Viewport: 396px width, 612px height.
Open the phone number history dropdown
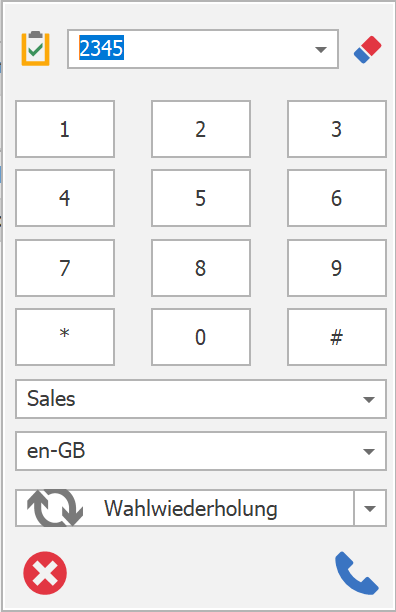click(x=321, y=50)
